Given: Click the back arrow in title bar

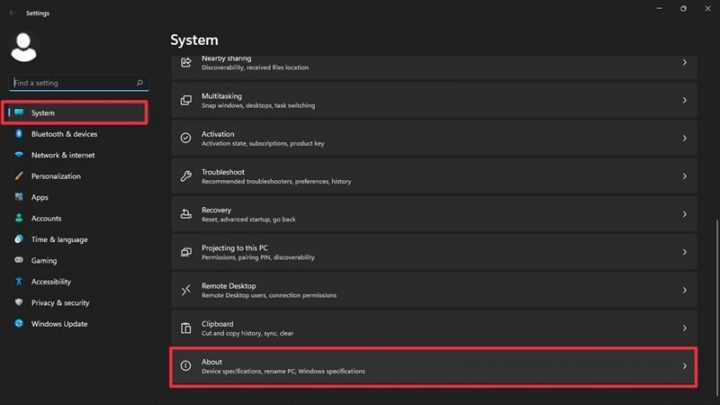Looking at the screenshot, I should tap(12, 13).
